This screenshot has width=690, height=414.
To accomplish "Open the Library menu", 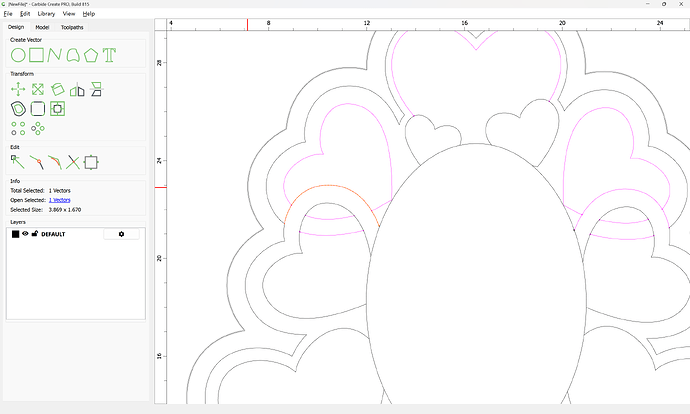I will pos(46,14).
